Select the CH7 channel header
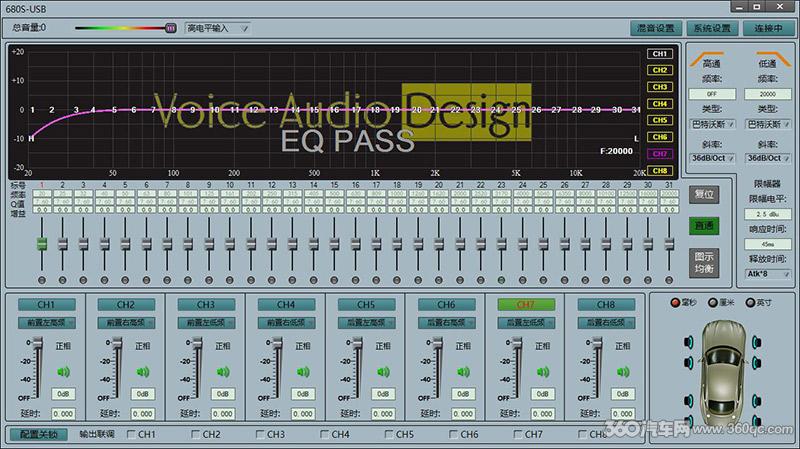Image resolution: width=800 pixels, height=449 pixels. click(526, 305)
